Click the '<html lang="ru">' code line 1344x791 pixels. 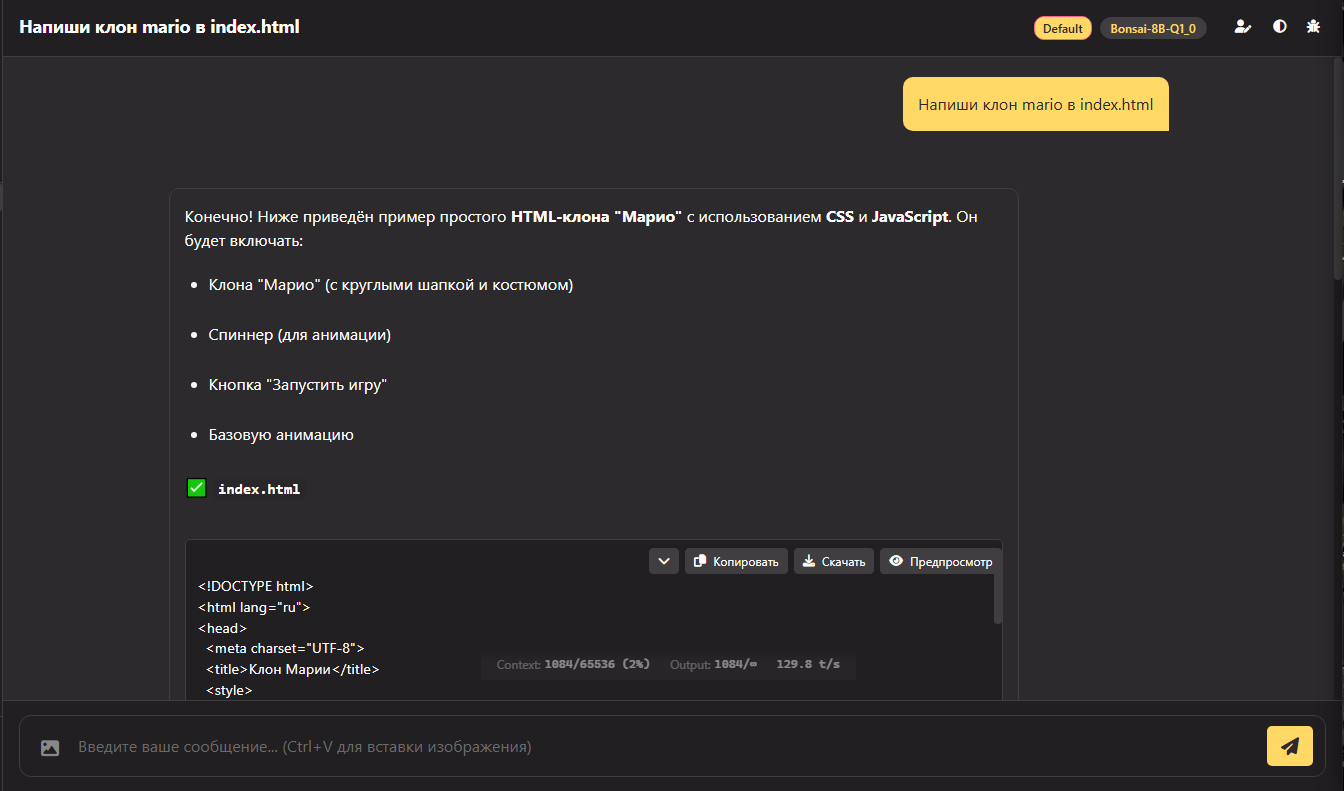(254, 608)
